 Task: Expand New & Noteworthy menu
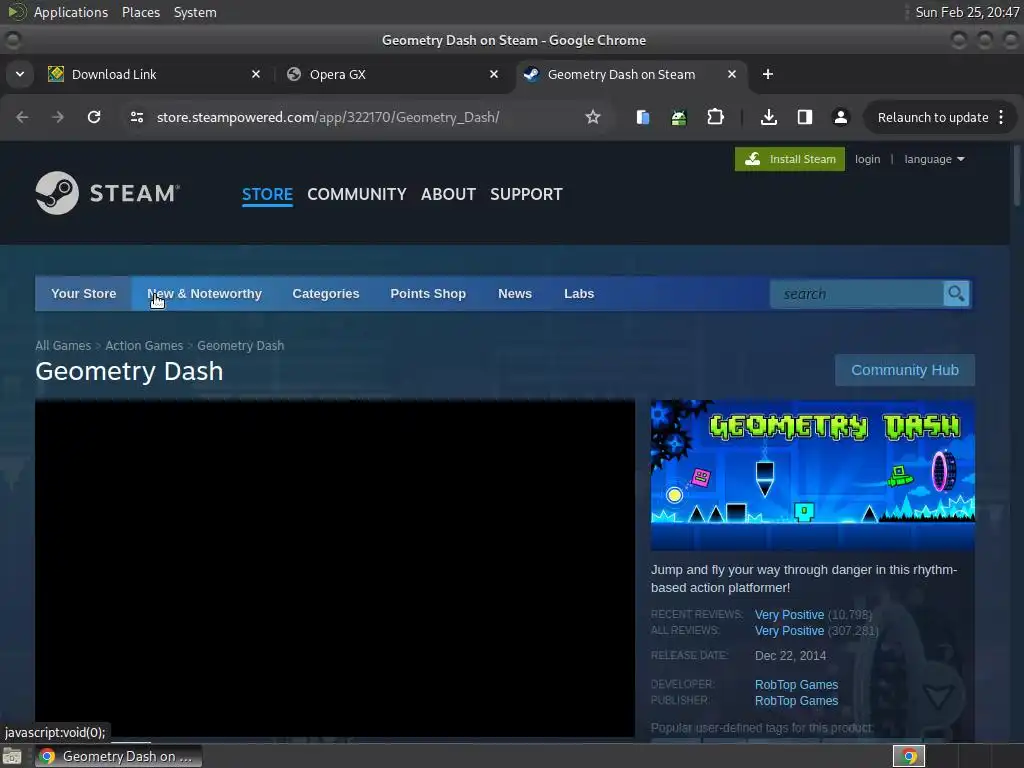click(x=204, y=294)
